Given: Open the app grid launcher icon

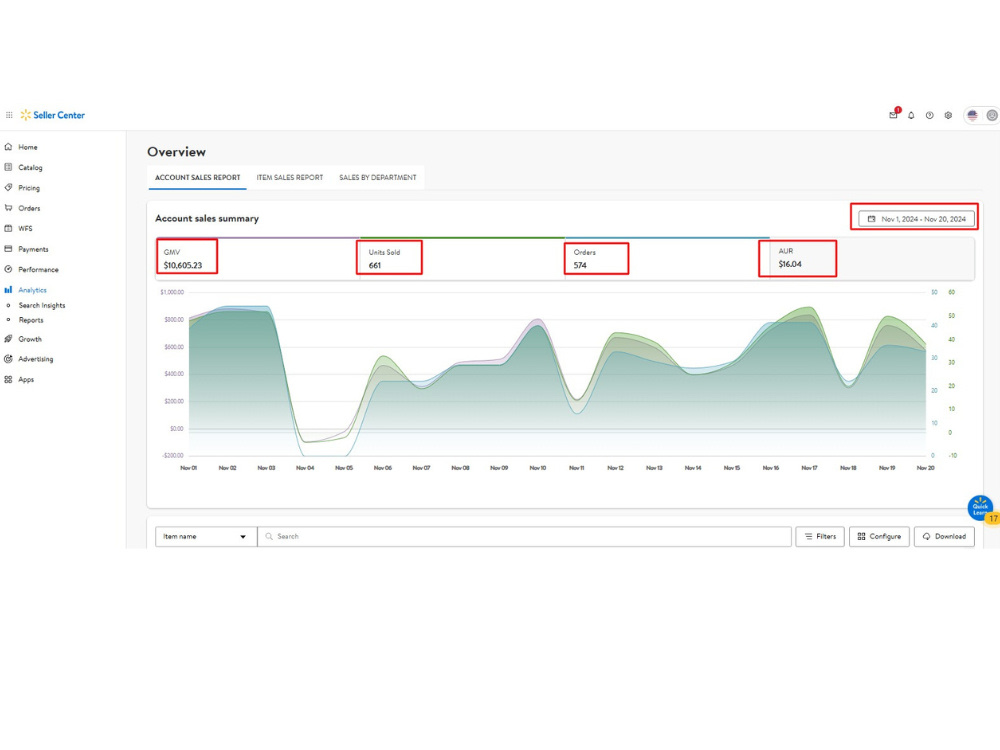Looking at the screenshot, I should (9, 115).
